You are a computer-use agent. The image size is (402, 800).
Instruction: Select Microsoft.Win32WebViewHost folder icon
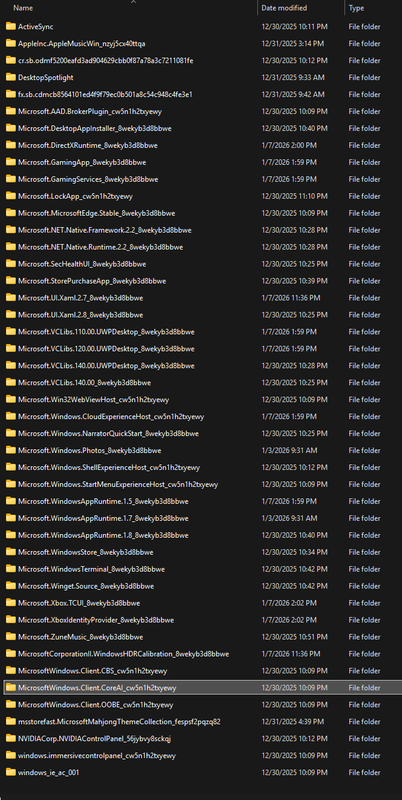(11, 399)
